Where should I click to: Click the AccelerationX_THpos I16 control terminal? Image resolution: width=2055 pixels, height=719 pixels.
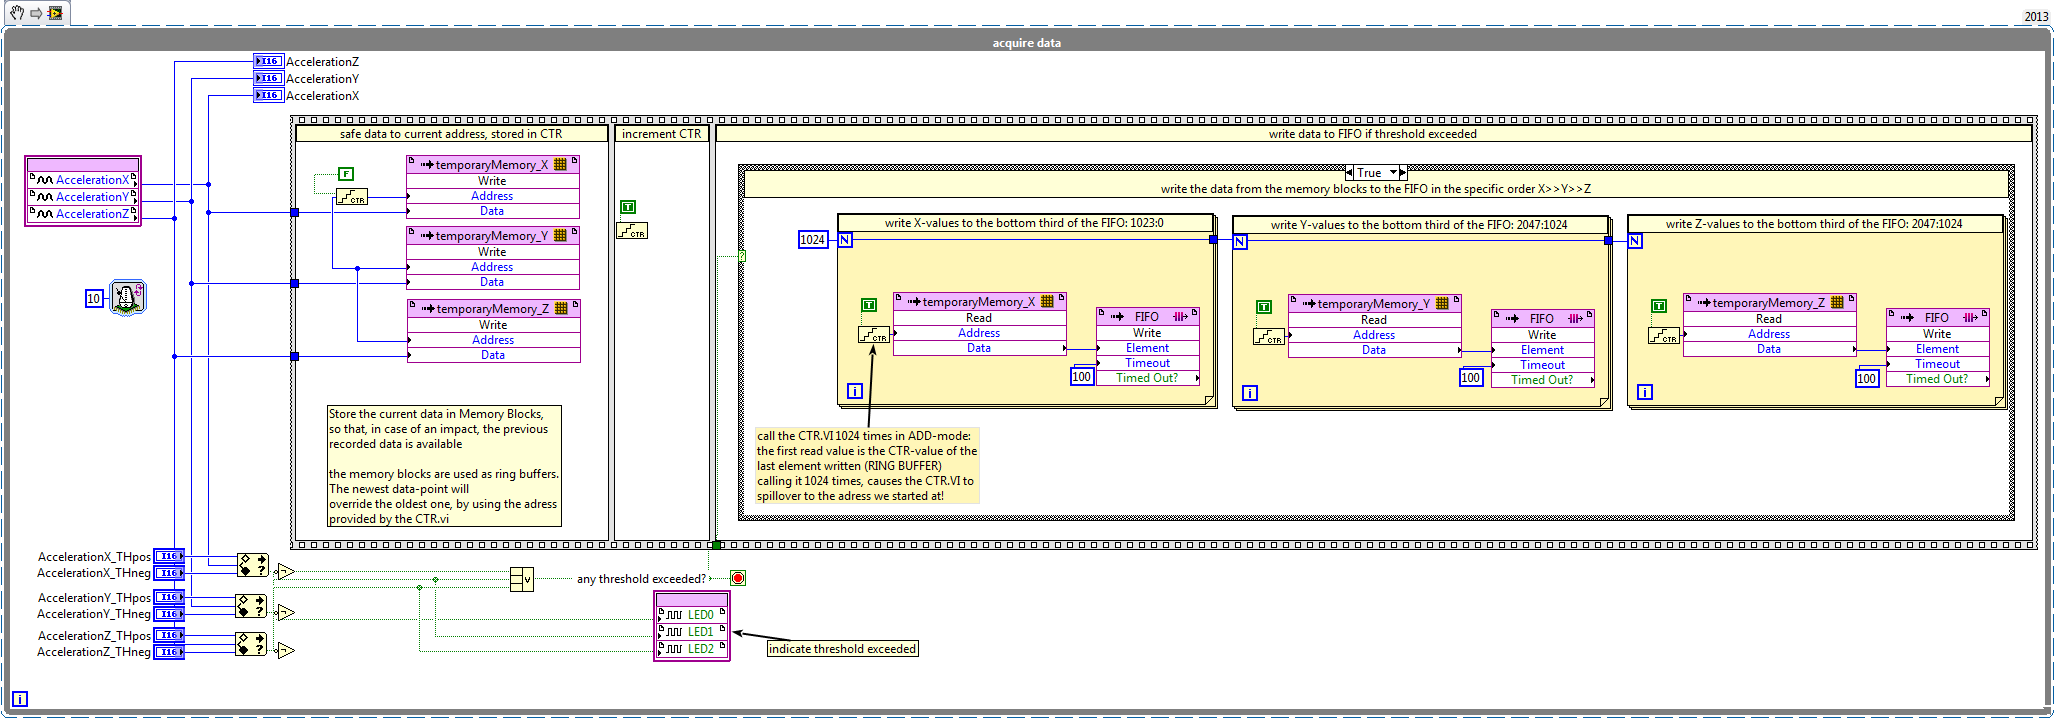[x=168, y=557]
